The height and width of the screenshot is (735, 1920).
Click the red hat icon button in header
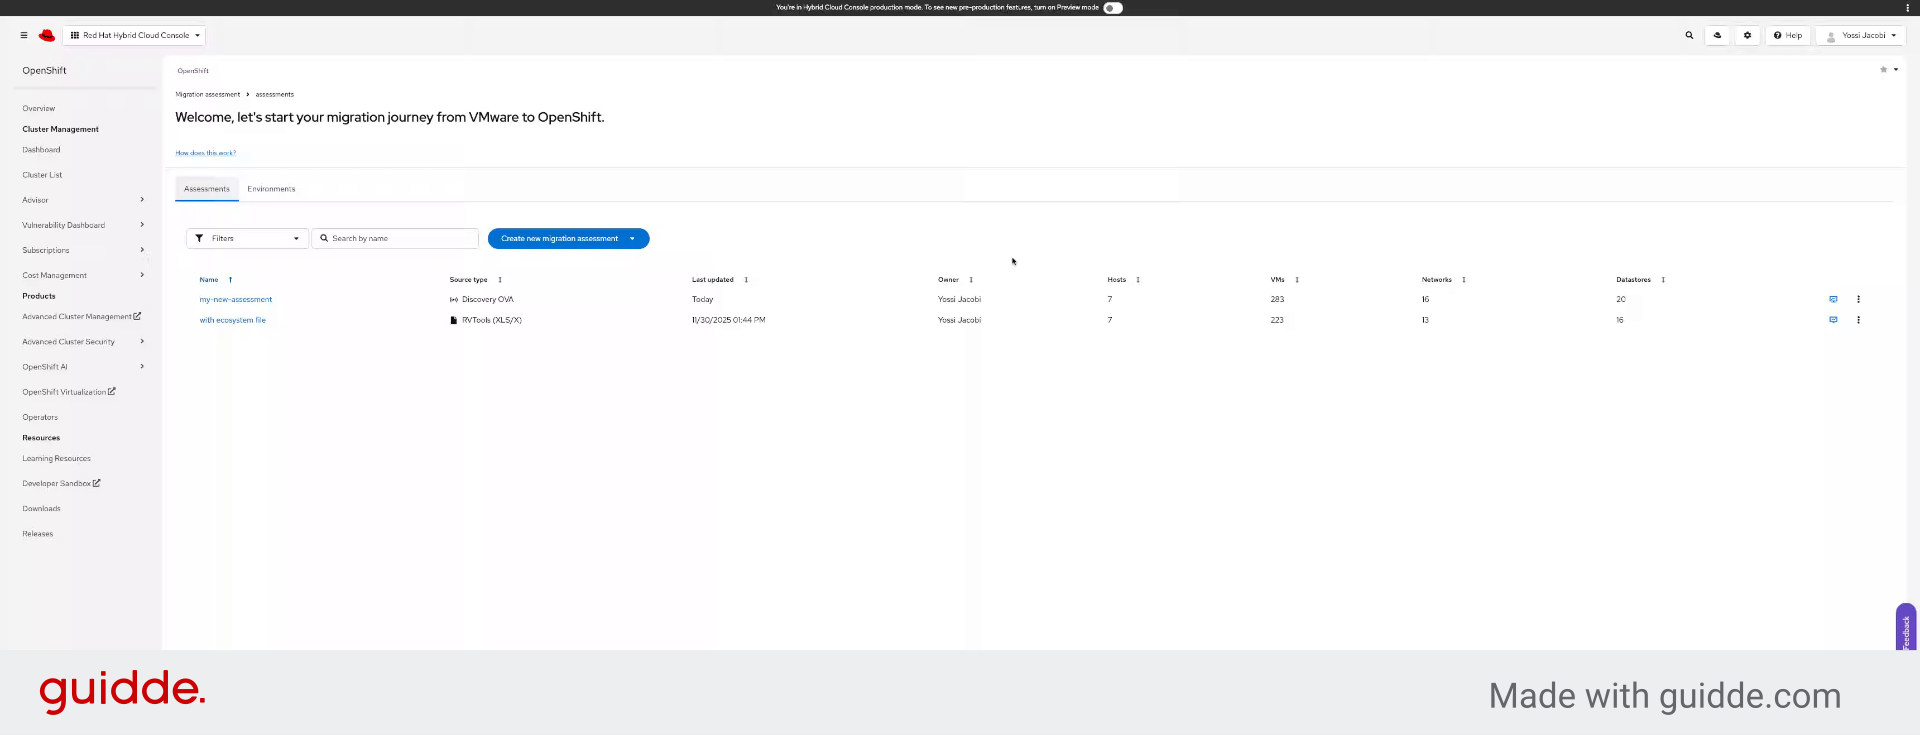[1717, 35]
